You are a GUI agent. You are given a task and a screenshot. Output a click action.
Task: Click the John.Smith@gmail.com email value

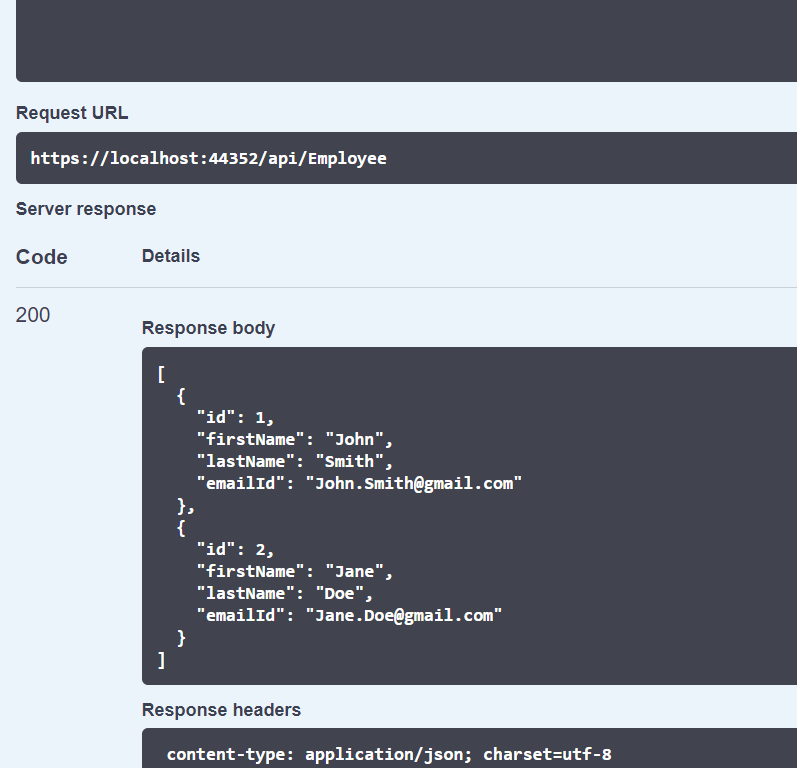point(414,483)
